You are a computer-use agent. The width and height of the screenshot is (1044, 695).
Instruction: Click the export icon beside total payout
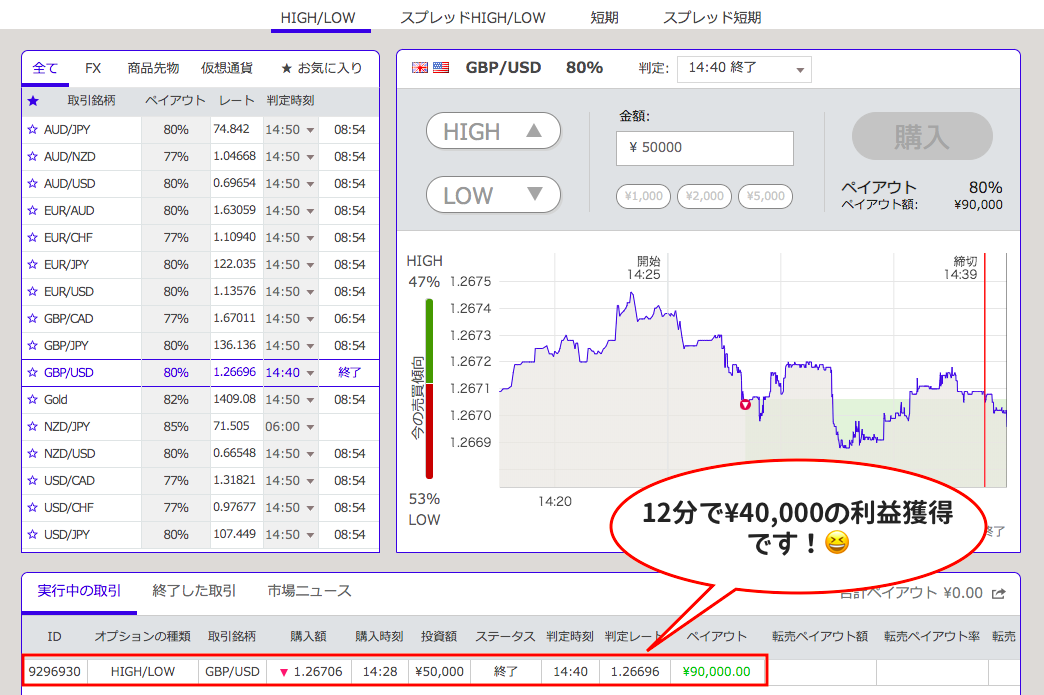998,593
